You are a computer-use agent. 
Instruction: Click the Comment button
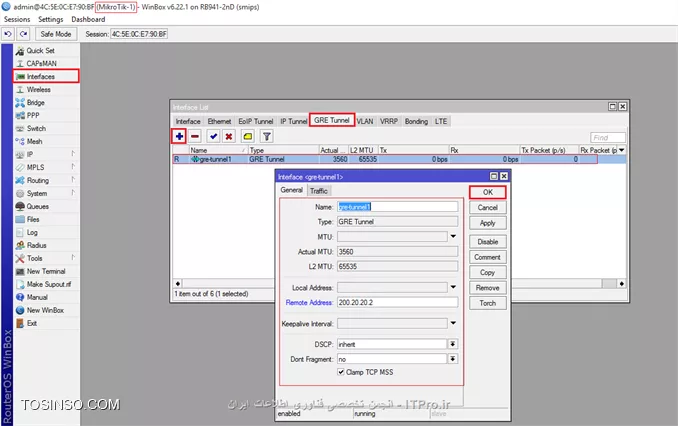click(x=488, y=257)
